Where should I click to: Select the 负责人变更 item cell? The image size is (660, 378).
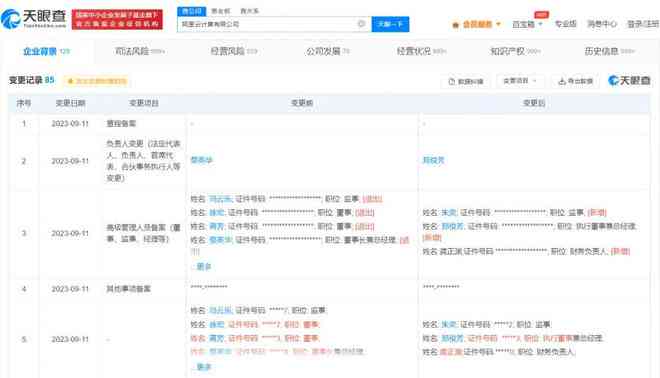click(144, 161)
